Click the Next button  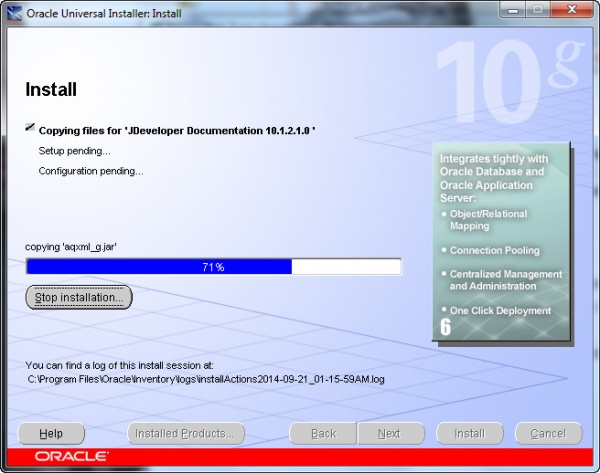point(391,434)
